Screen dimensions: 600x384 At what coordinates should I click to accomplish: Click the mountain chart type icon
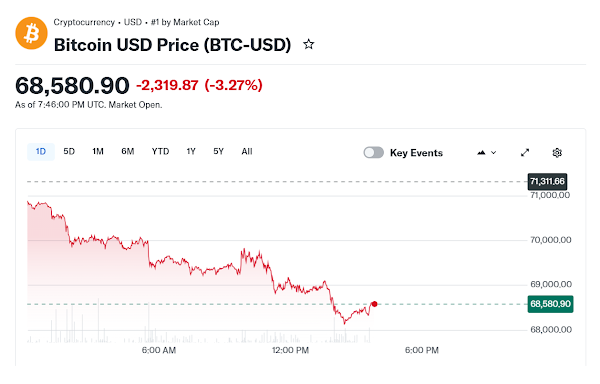click(481, 153)
